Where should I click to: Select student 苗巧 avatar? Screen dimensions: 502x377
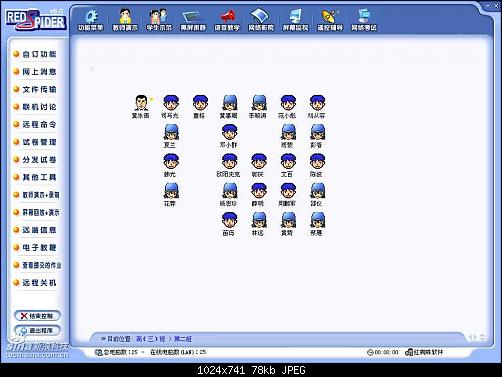[x=229, y=220]
